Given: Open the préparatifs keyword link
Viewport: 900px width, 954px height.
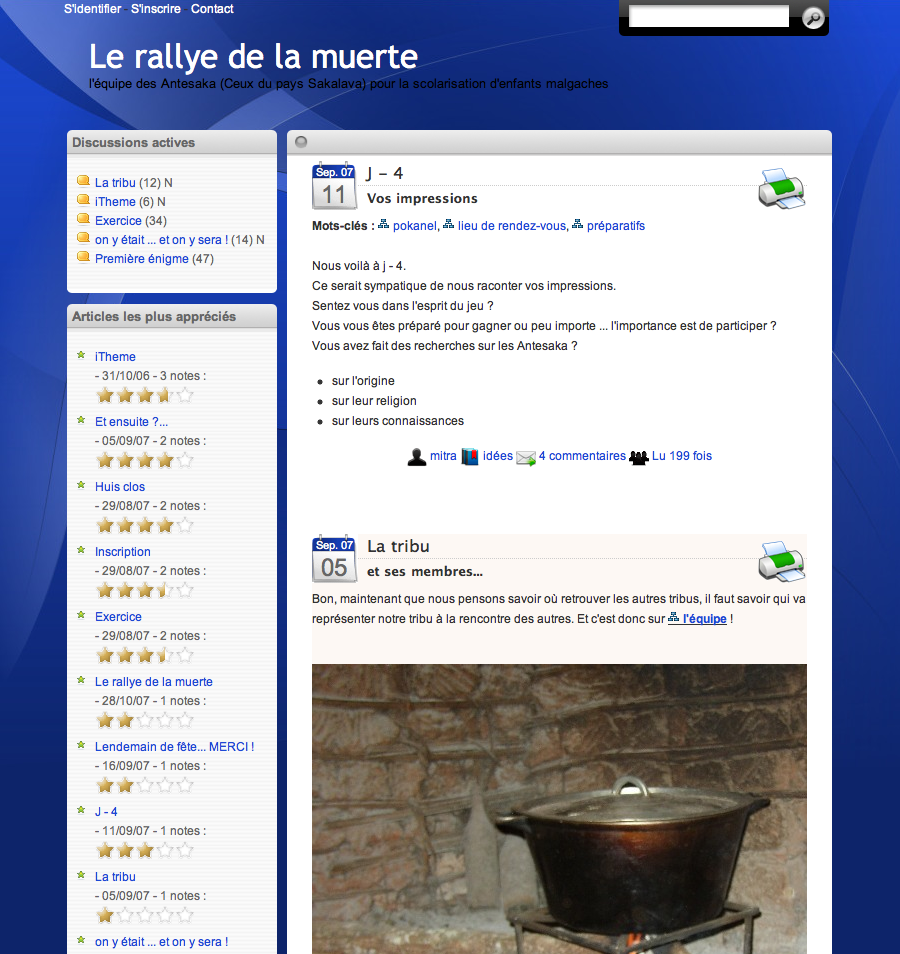Looking at the screenshot, I should click(x=616, y=226).
